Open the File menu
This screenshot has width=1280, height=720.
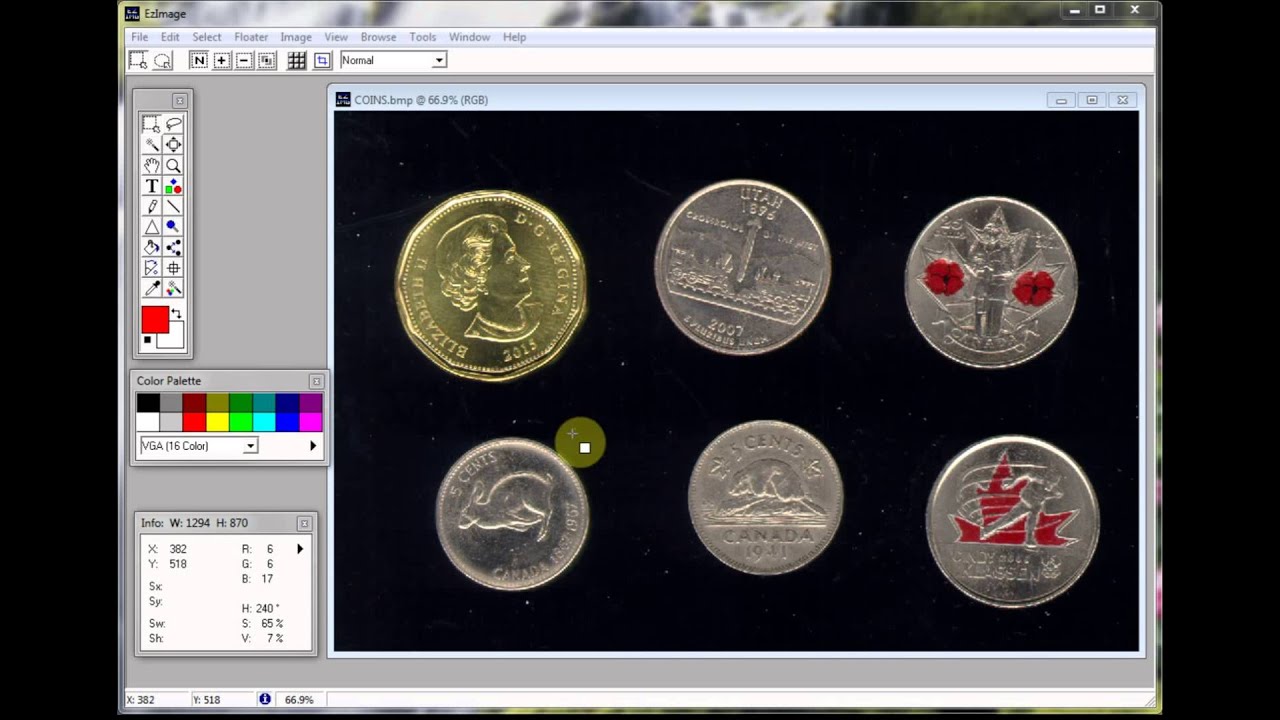pyautogui.click(x=140, y=37)
